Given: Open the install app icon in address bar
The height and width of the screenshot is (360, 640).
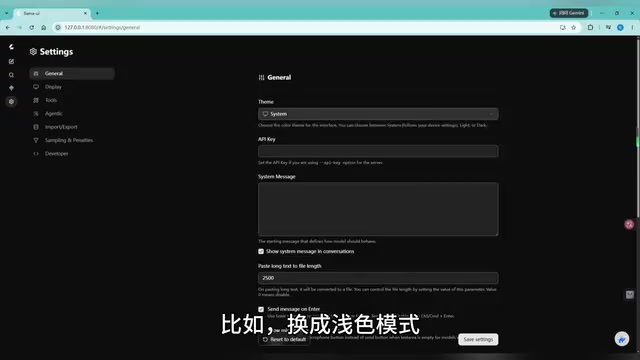Looking at the screenshot, I should tap(562, 27).
